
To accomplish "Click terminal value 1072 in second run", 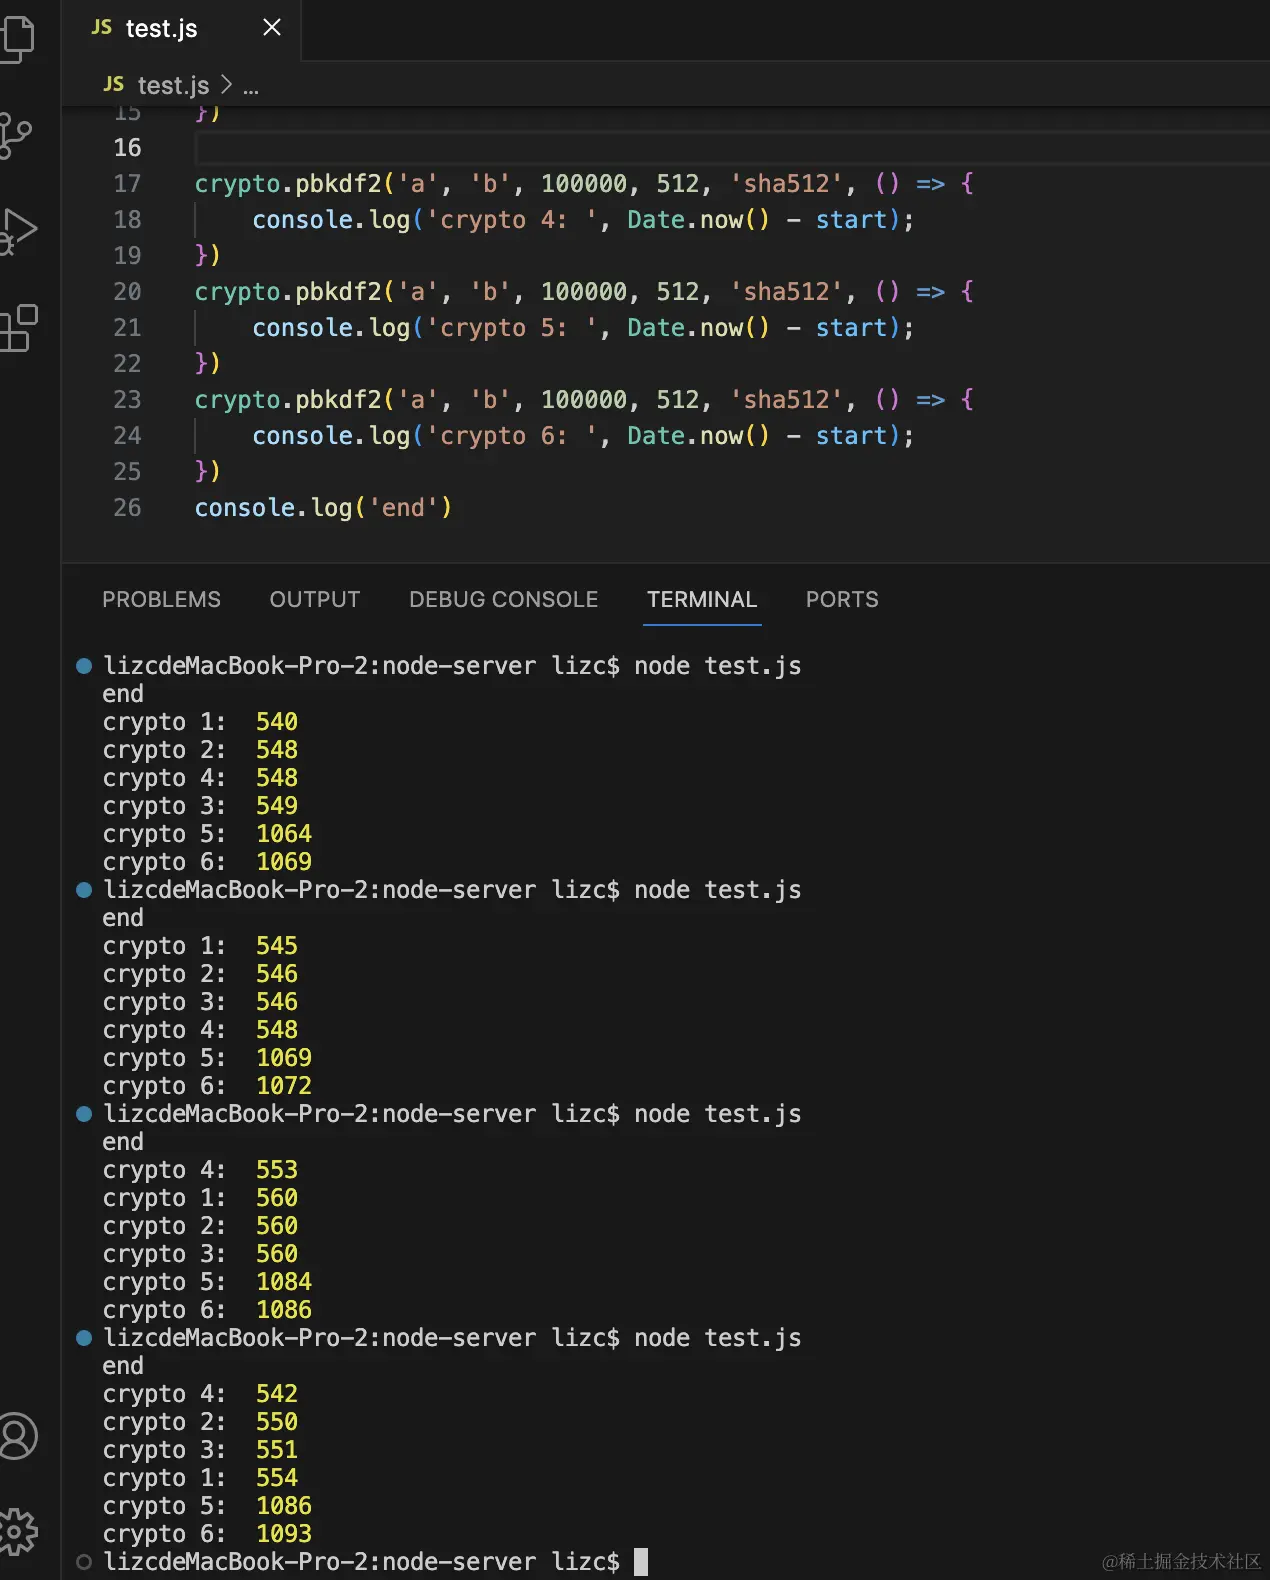I will pyautogui.click(x=284, y=1086).
